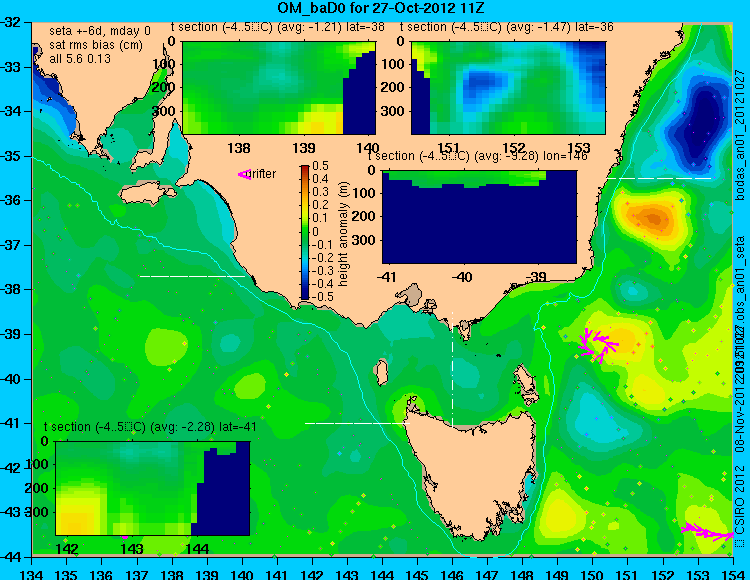Click the white dashed section line at latitude -38
750x580 pixels.
(192, 276)
